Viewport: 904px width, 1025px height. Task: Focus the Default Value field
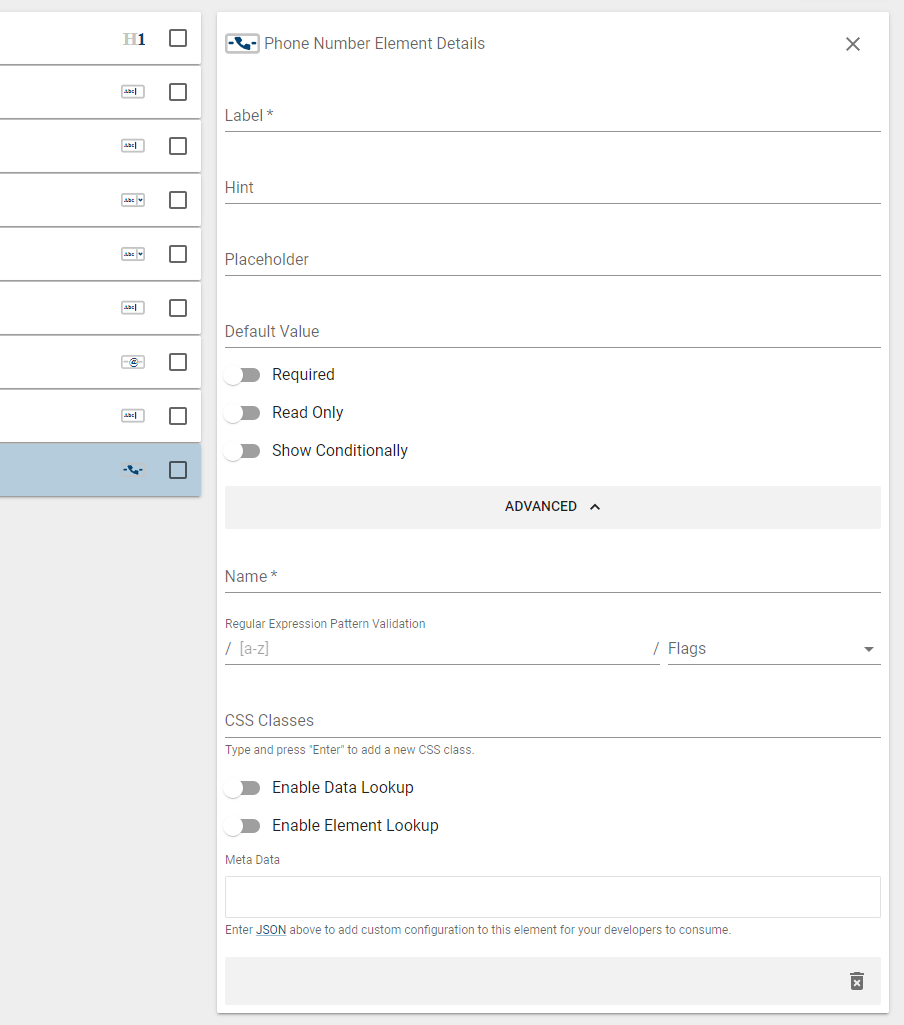[x=553, y=332]
